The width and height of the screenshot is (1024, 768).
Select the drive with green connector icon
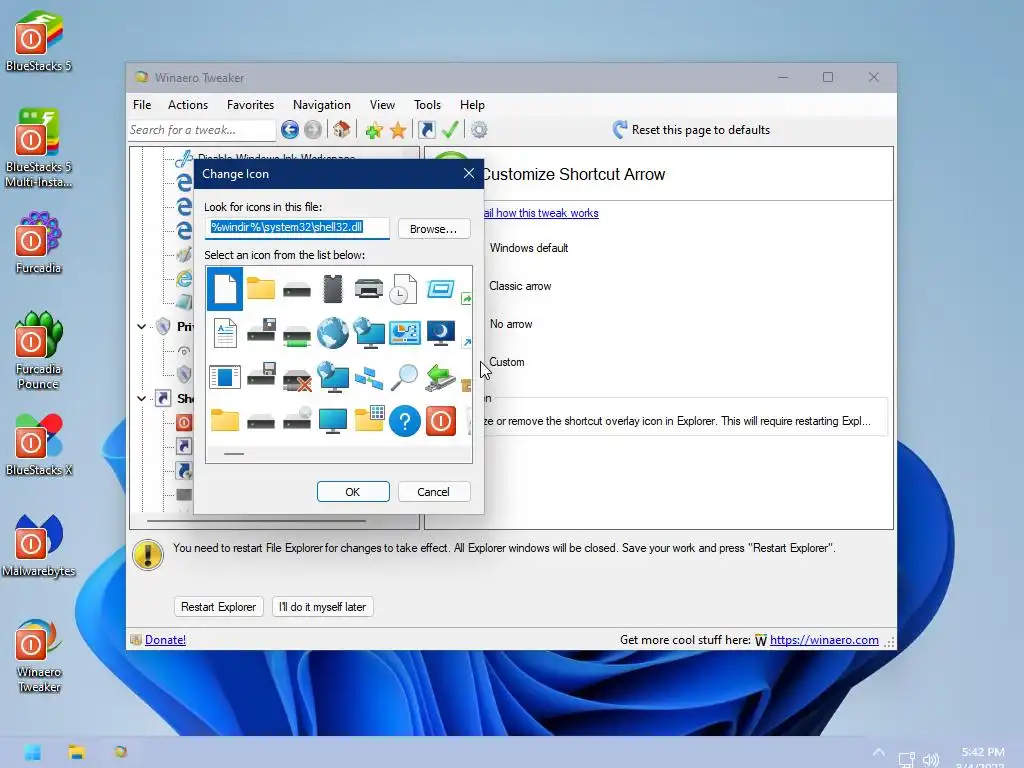click(x=296, y=335)
